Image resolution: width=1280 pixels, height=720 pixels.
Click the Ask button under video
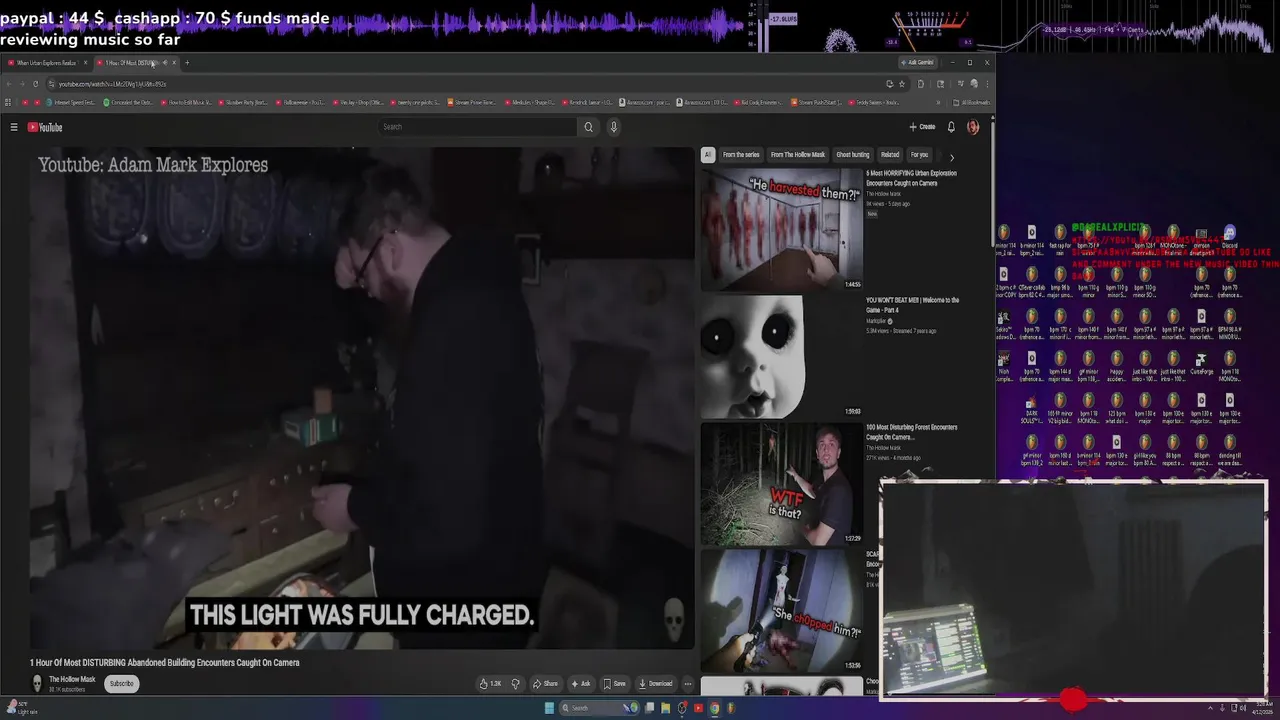(x=580, y=684)
